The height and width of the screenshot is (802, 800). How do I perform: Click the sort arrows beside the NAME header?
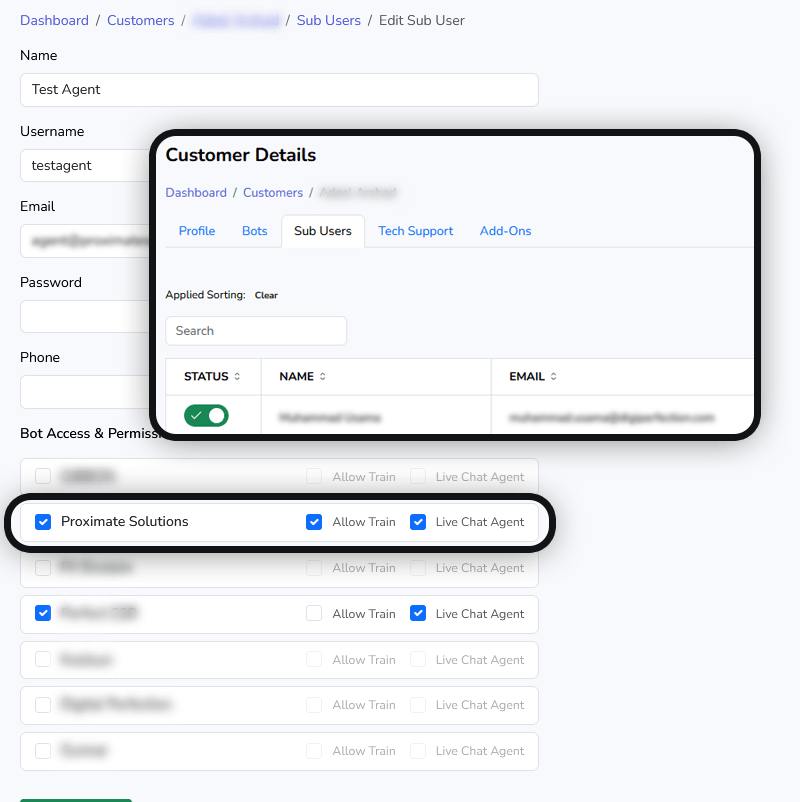coord(323,377)
